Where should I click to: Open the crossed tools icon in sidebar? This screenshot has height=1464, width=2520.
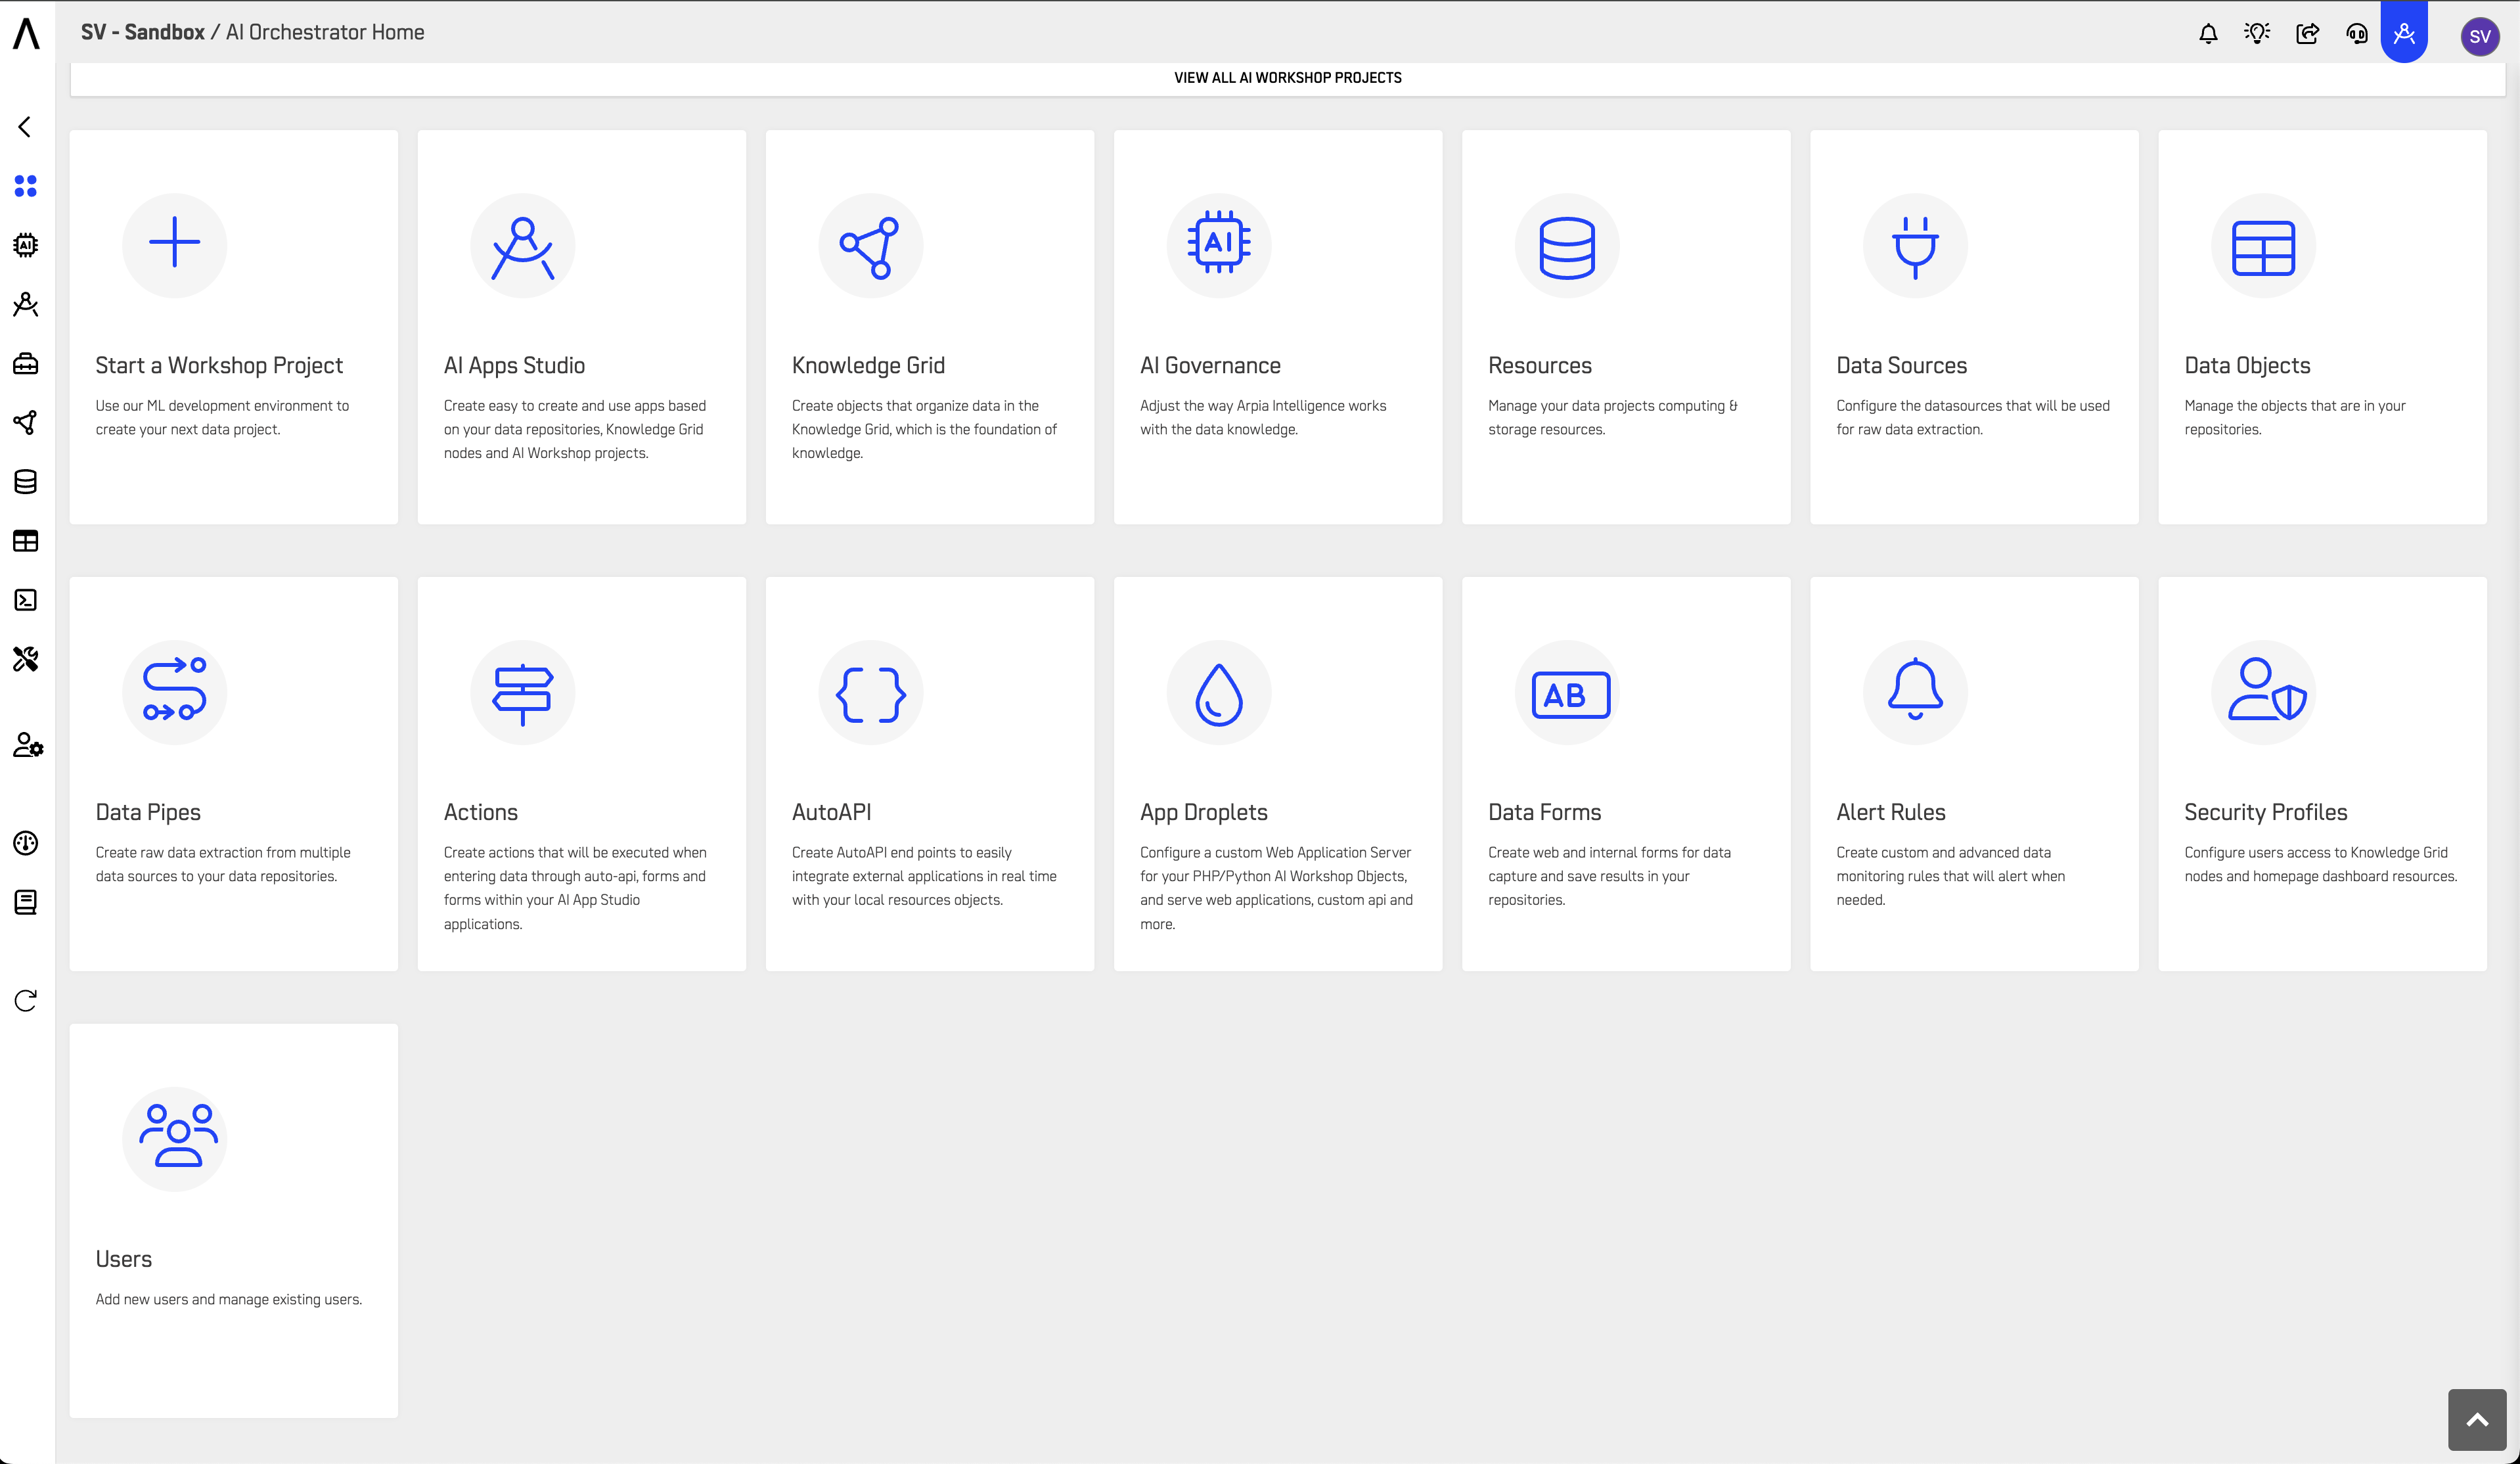pyautogui.click(x=25, y=659)
